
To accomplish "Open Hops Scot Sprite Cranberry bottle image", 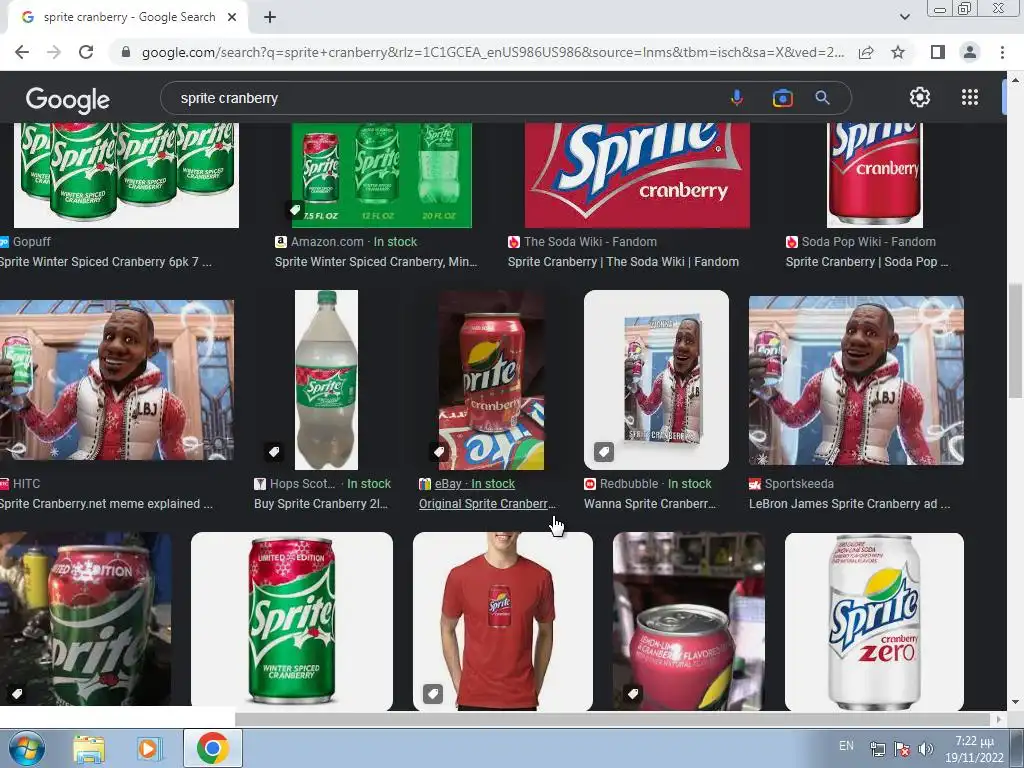I will (326, 380).
